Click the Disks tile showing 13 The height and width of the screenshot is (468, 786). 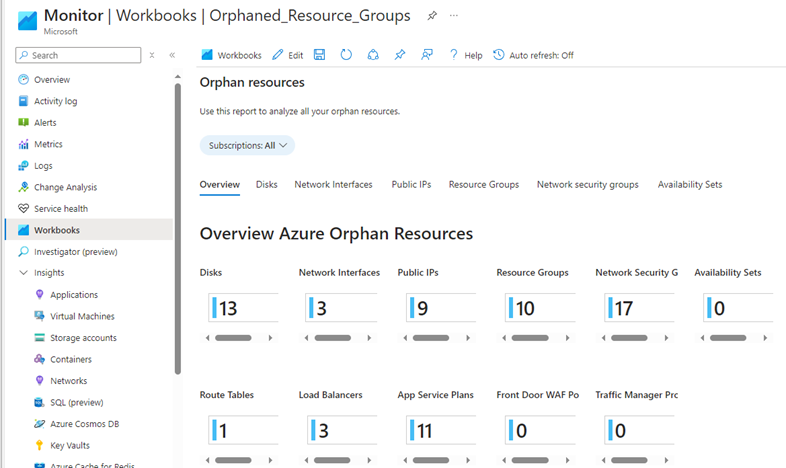[243, 308]
